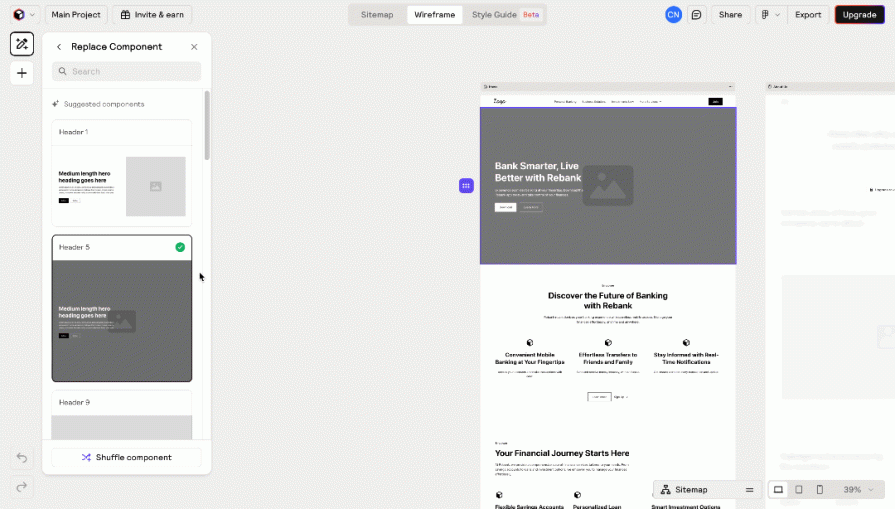Click the purple drag handle beside hero section
This screenshot has width=895, height=509.
click(466, 185)
